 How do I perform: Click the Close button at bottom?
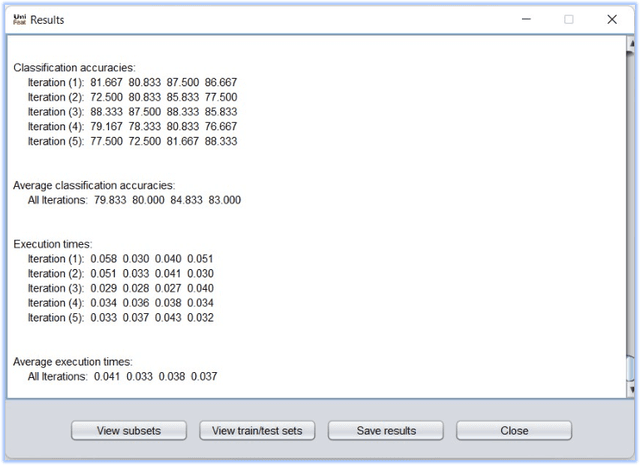[x=514, y=430]
